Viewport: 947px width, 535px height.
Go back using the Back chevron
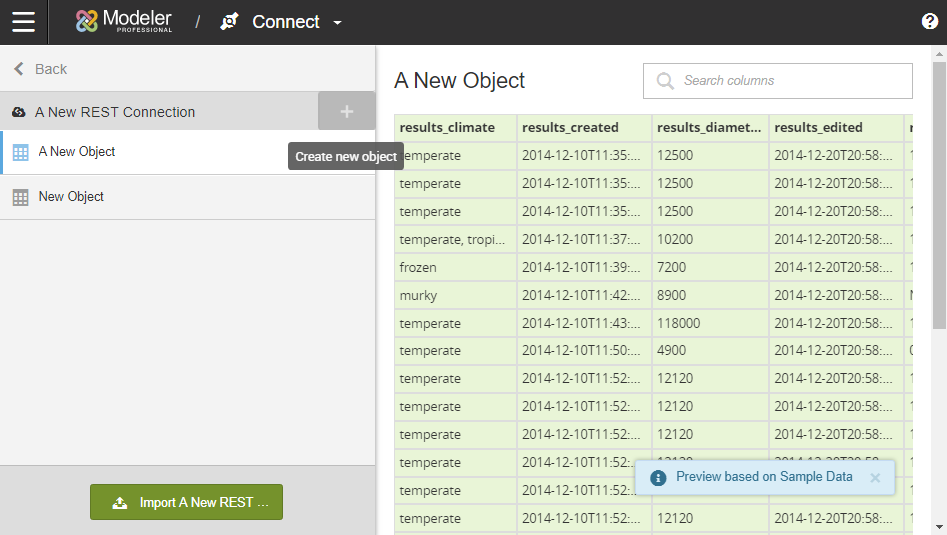pos(19,69)
